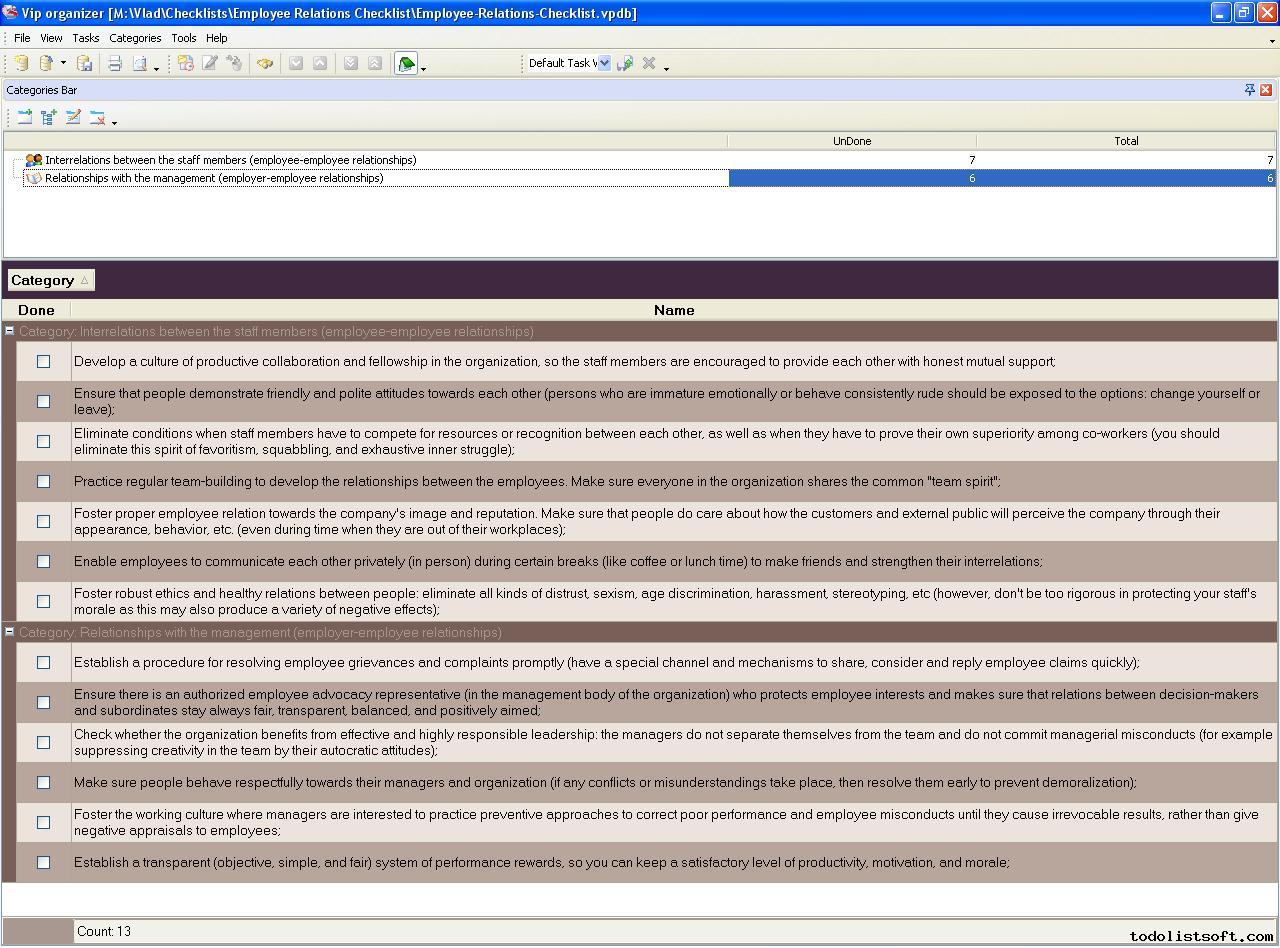The image size is (1280, 948).
Task: Click the Name column header
Action: pos(673,311)
